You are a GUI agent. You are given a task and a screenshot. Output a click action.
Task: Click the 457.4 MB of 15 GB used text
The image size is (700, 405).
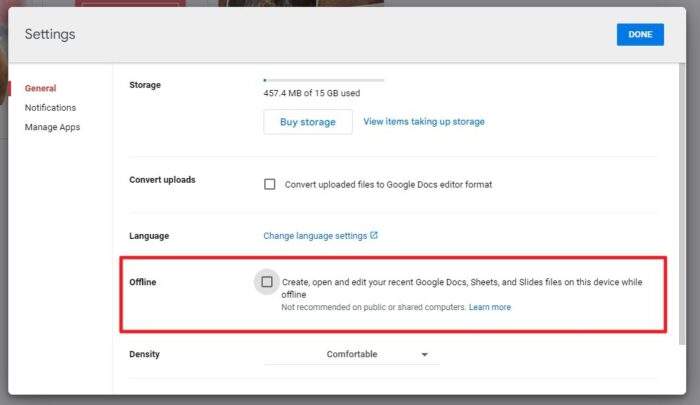(312, 93)
